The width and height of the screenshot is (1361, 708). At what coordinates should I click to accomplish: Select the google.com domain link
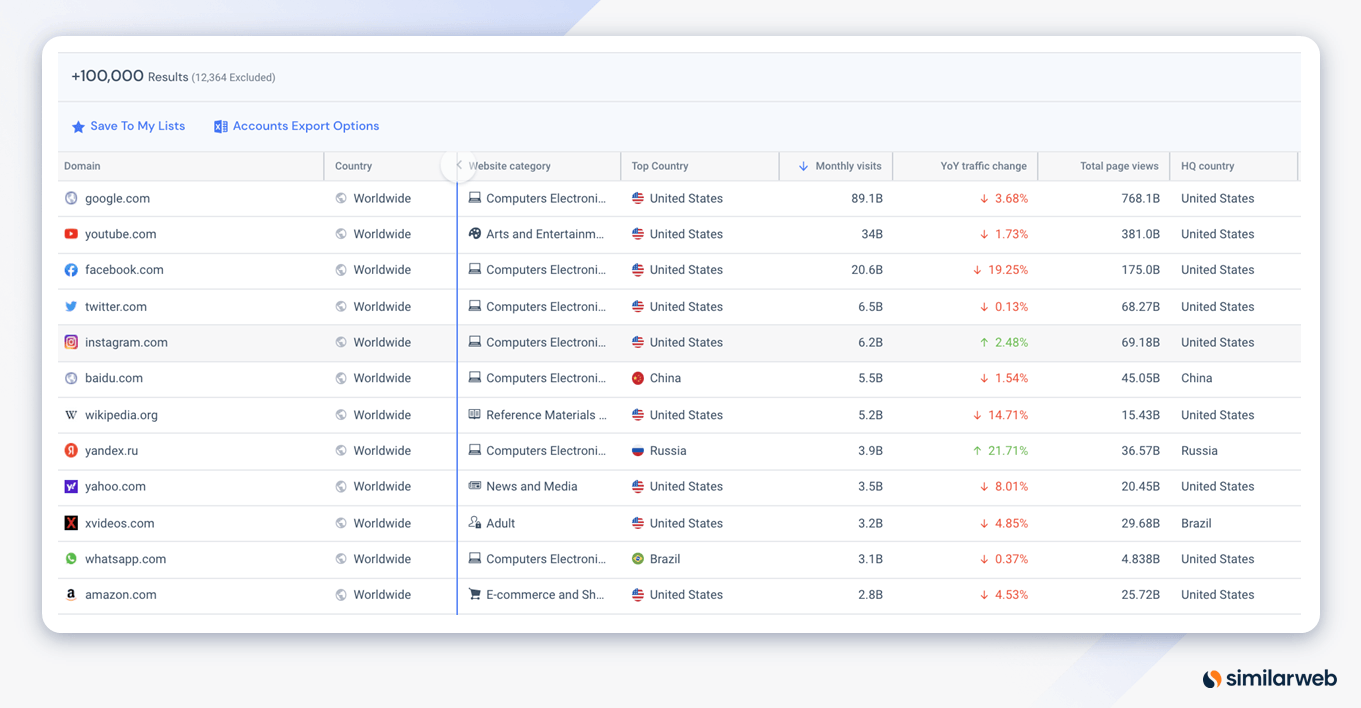(x=117, y=198)
